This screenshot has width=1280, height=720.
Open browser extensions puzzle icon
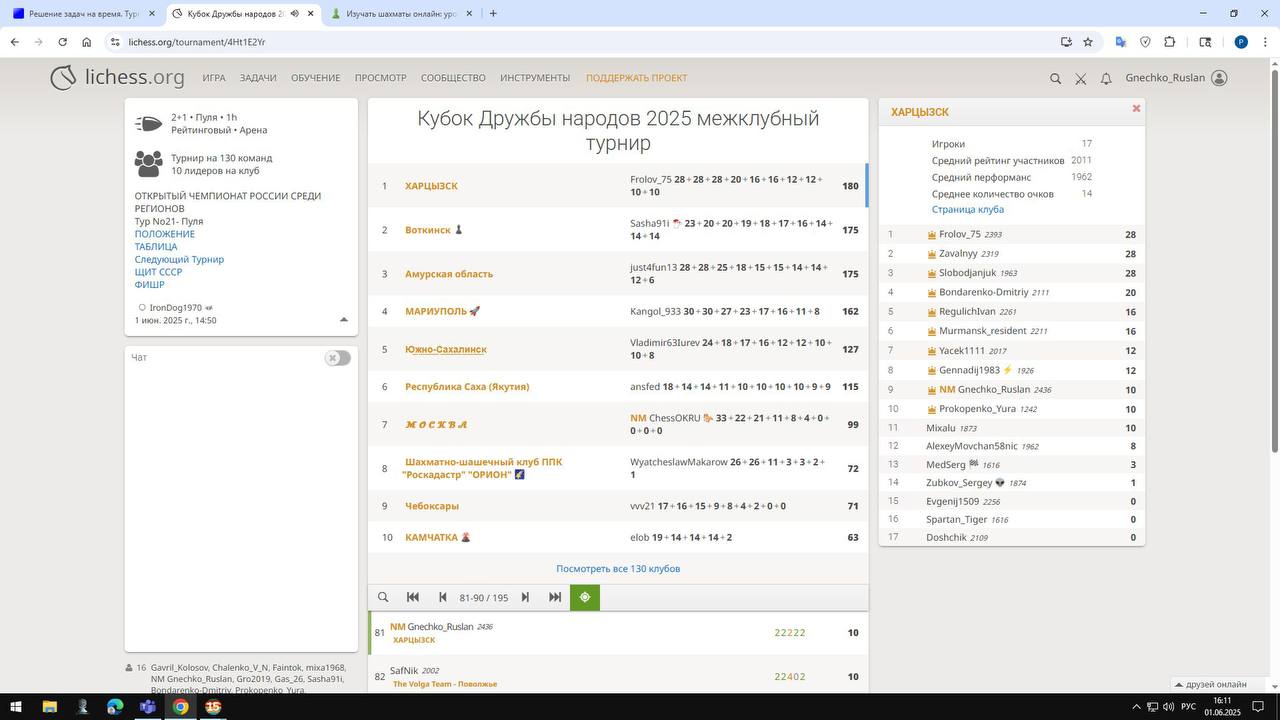1170,42
